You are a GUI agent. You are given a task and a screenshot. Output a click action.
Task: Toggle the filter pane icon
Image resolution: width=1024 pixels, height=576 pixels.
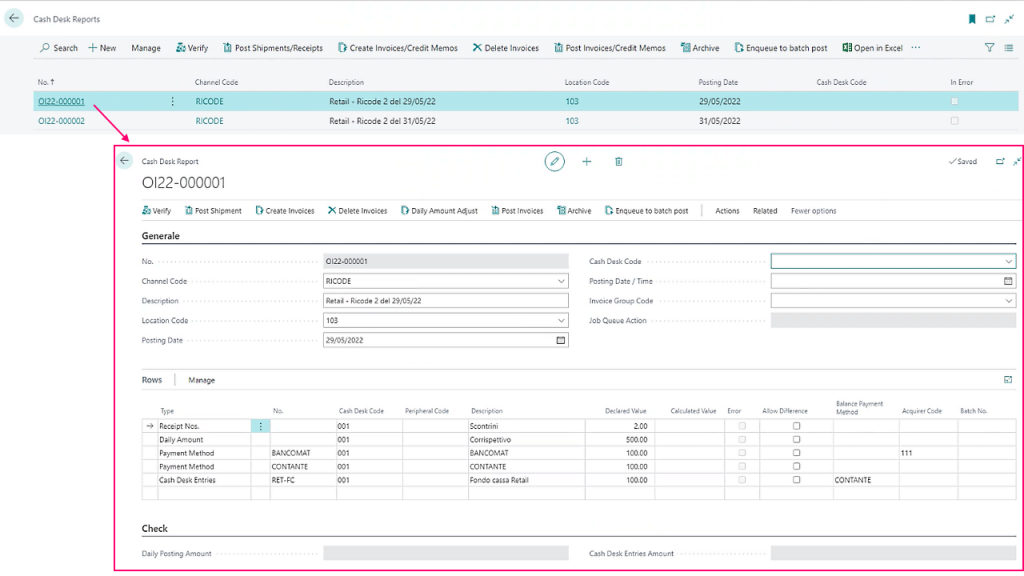pyautogui.click(x=989, y=48)
